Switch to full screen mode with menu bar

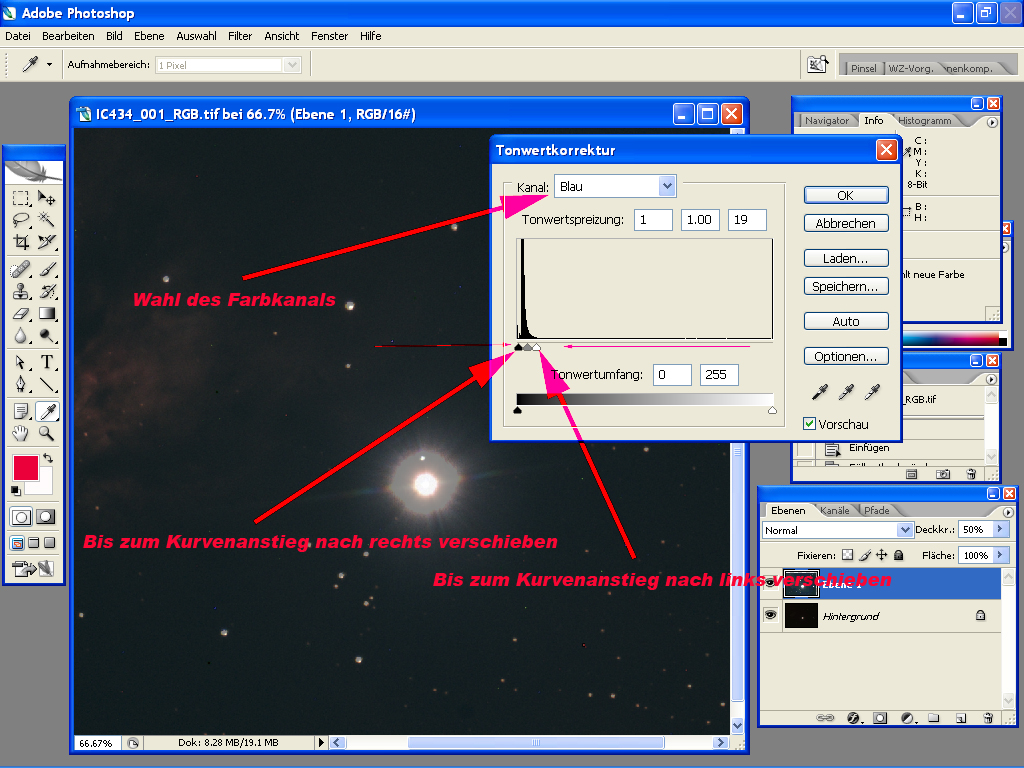click(33, 543)
